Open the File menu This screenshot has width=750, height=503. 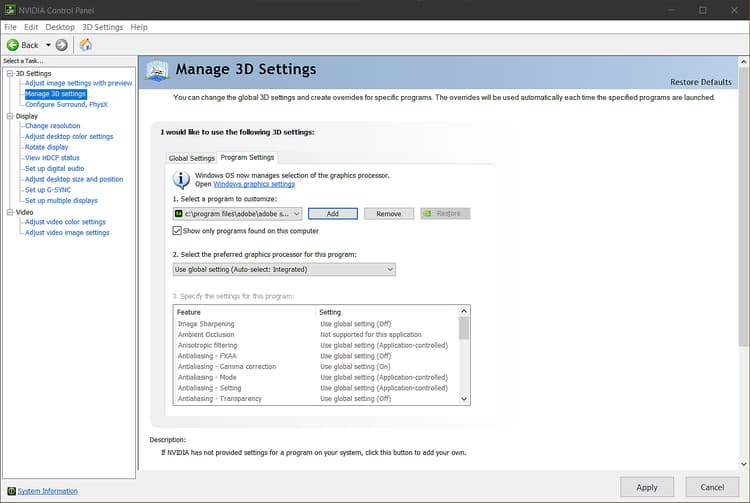pyautogui.click(x=10, y=27)
